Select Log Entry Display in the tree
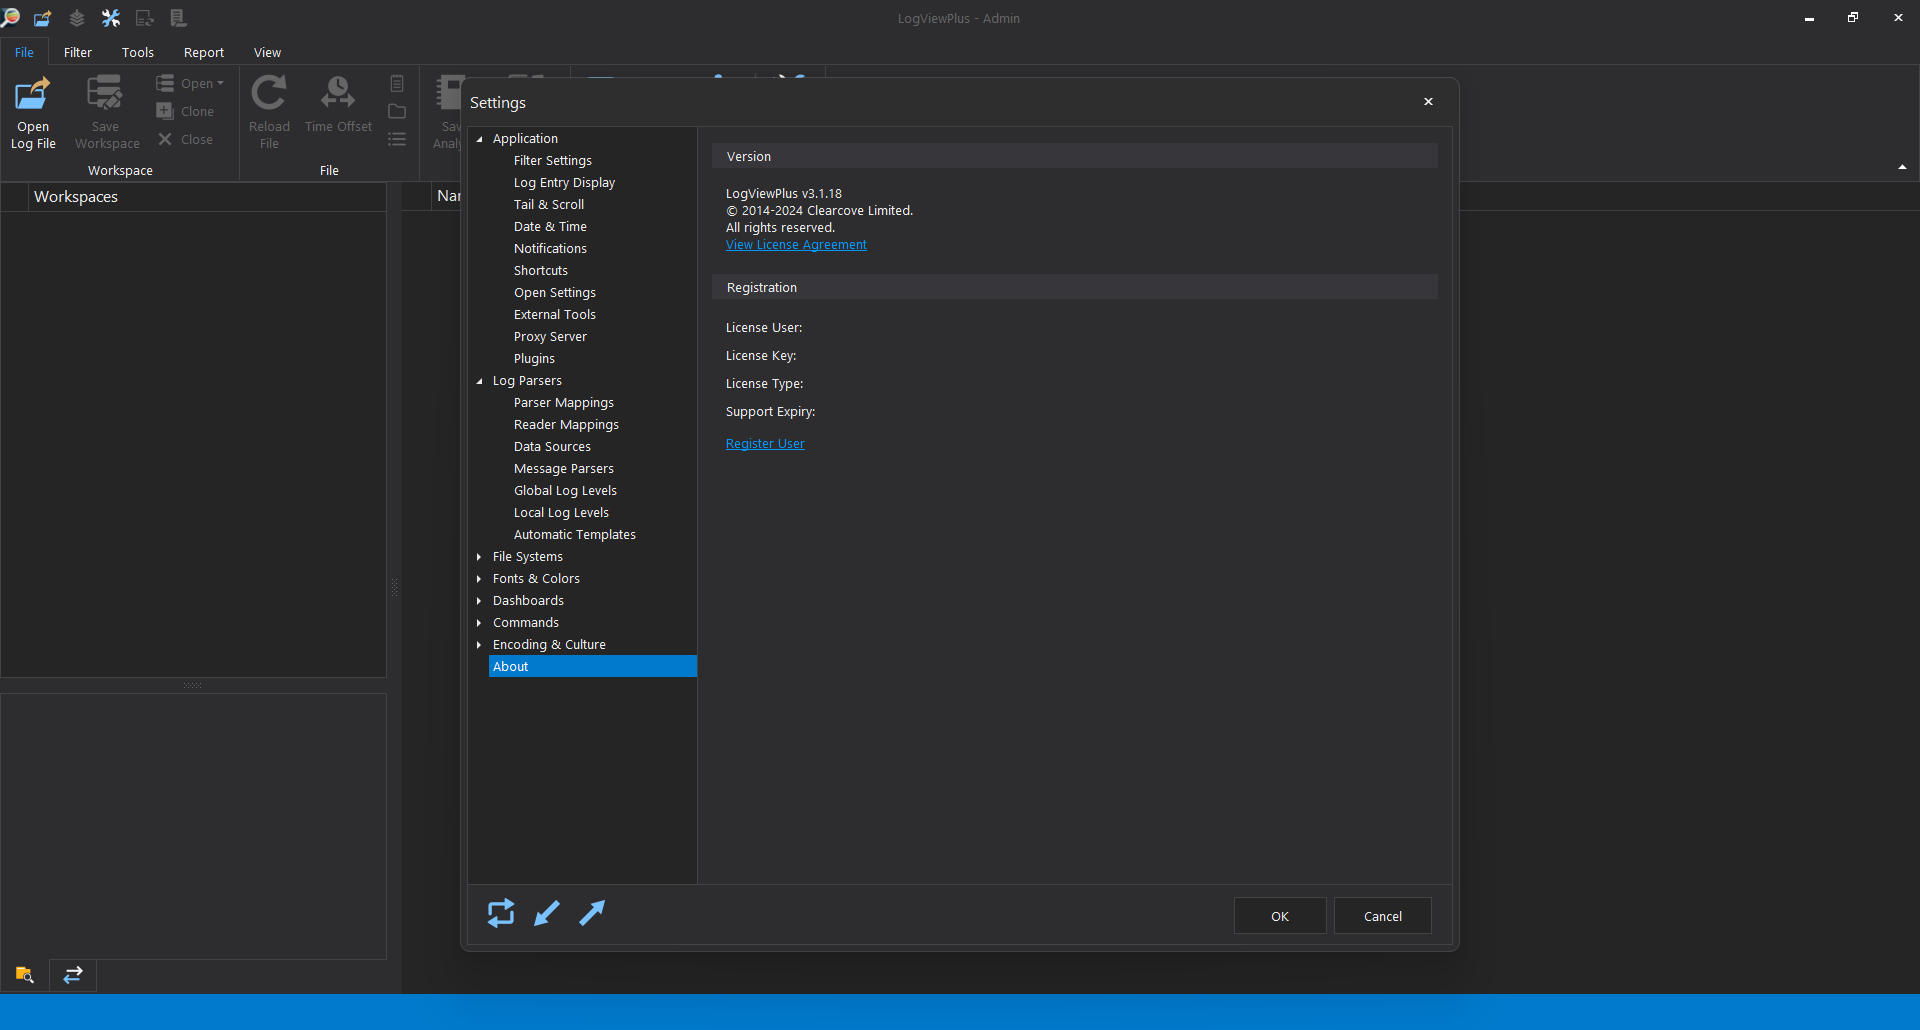This screenshot has height=1030, width=1920. click(x=564, y=183)
